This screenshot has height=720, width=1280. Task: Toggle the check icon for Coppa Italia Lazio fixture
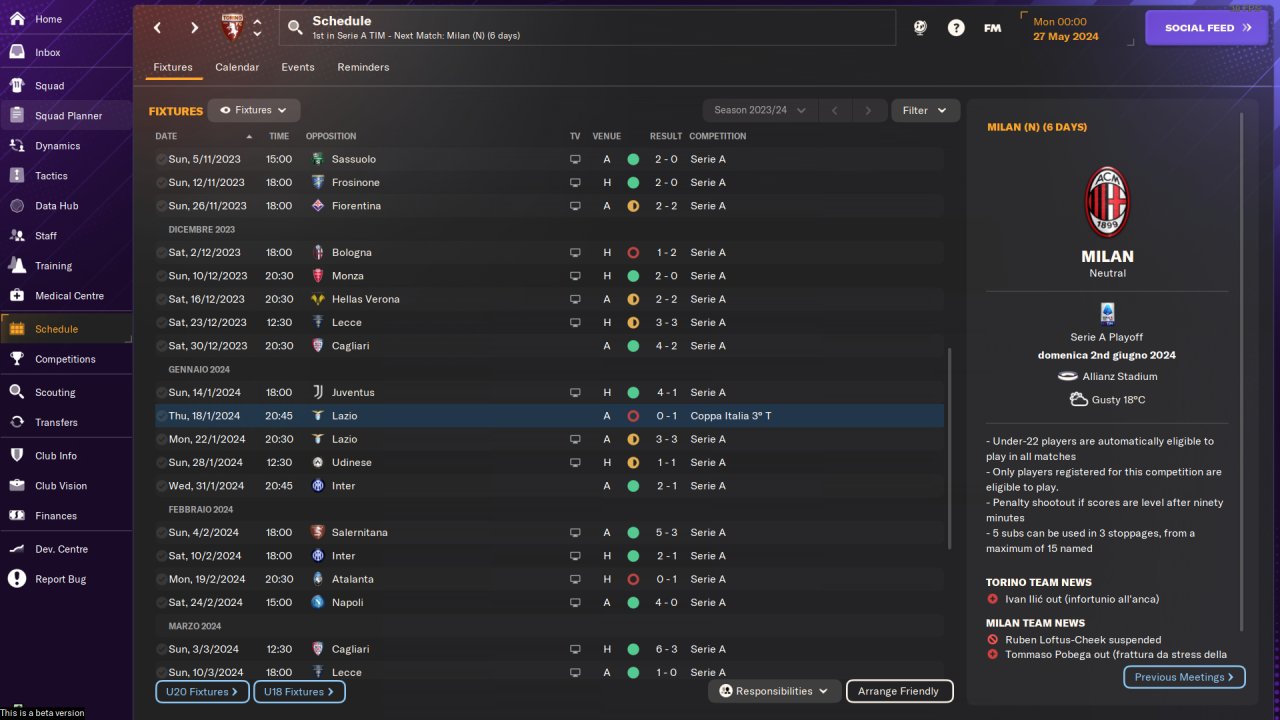[161, 416]
